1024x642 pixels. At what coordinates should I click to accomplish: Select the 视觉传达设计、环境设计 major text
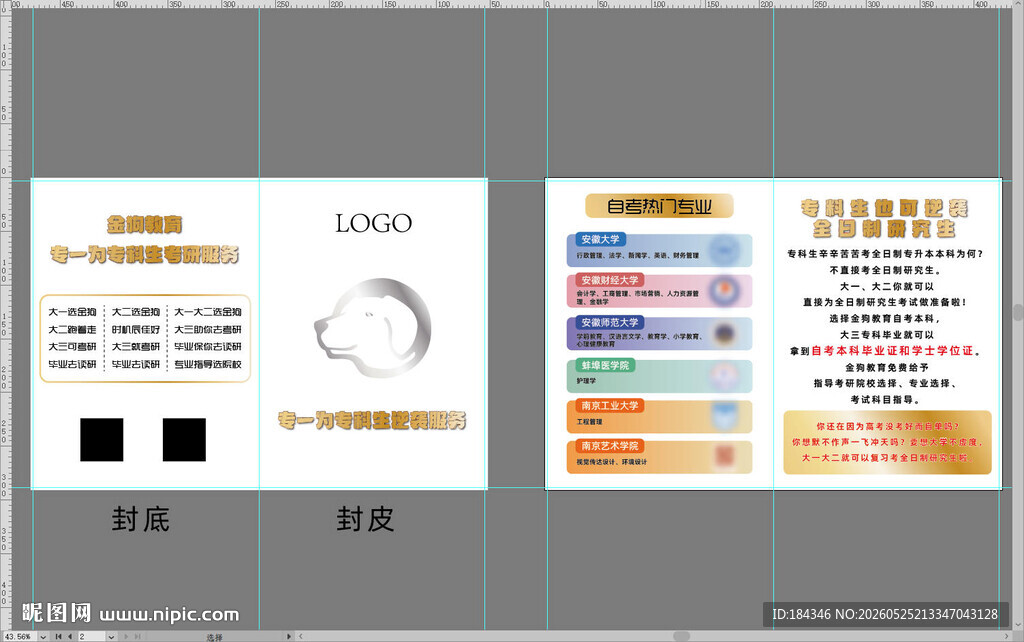tap(611, 462)
